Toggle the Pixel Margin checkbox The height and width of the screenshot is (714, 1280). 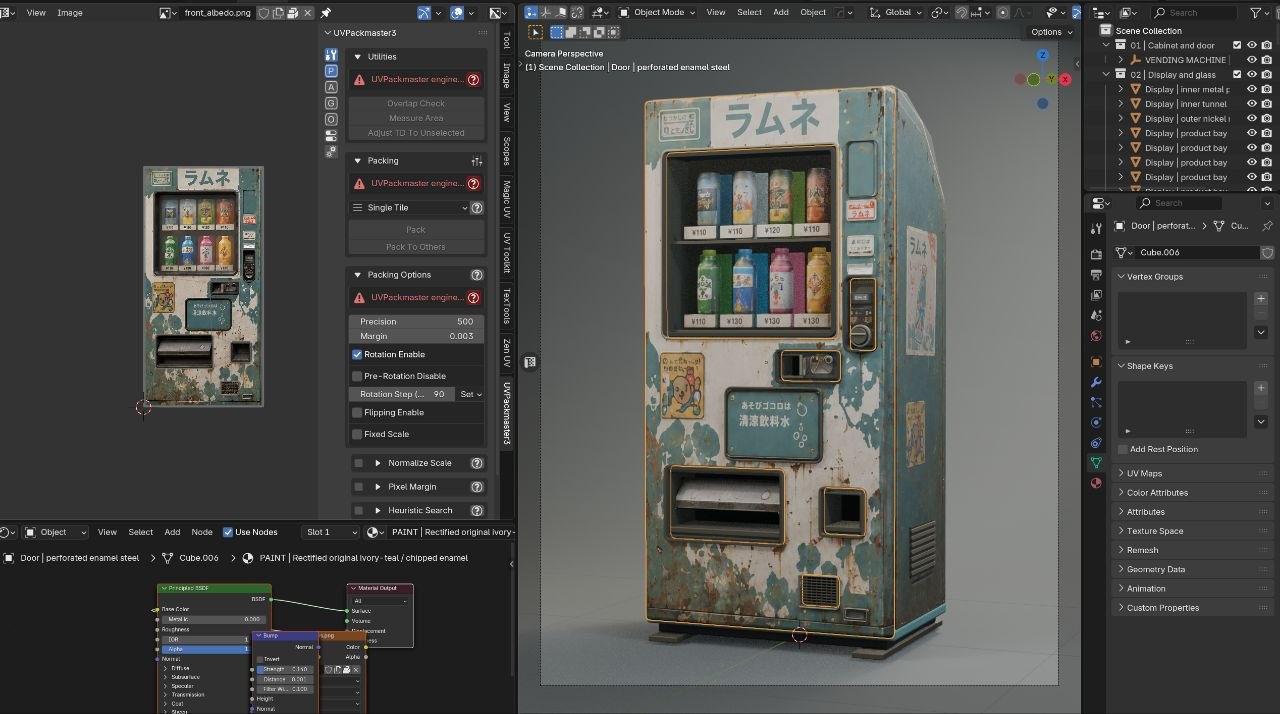pos(358,487)
